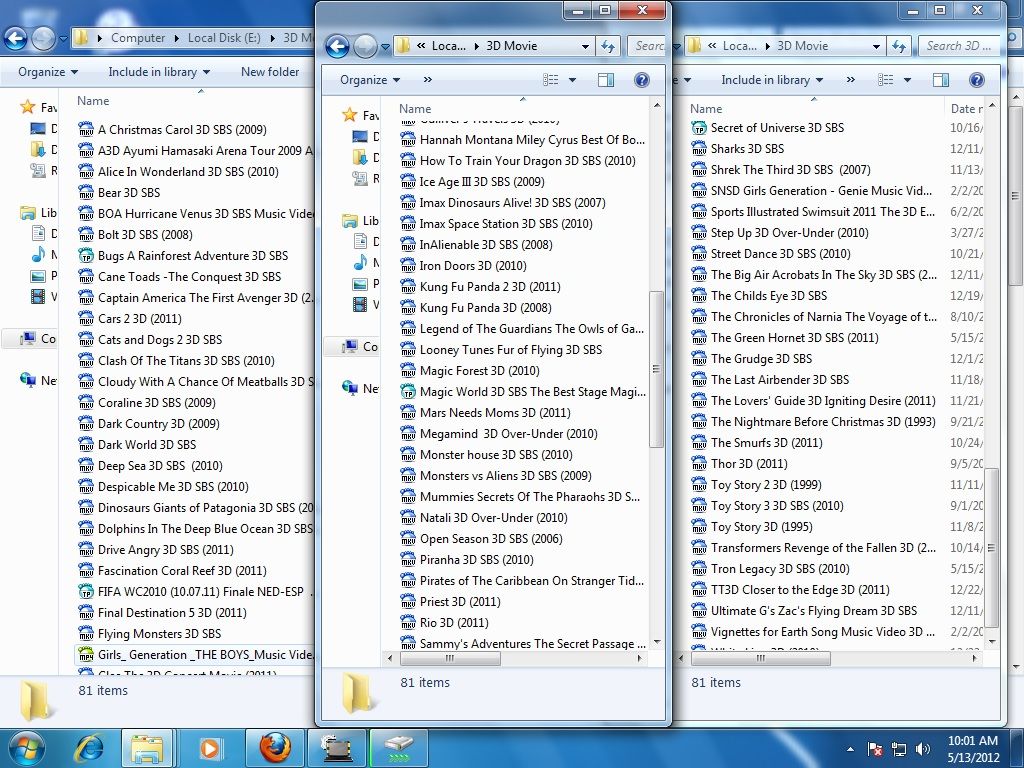This screenshot has height=768, width=1024.
Task: Sort by the Date column in the right window
Action: (x=966, y=109)
